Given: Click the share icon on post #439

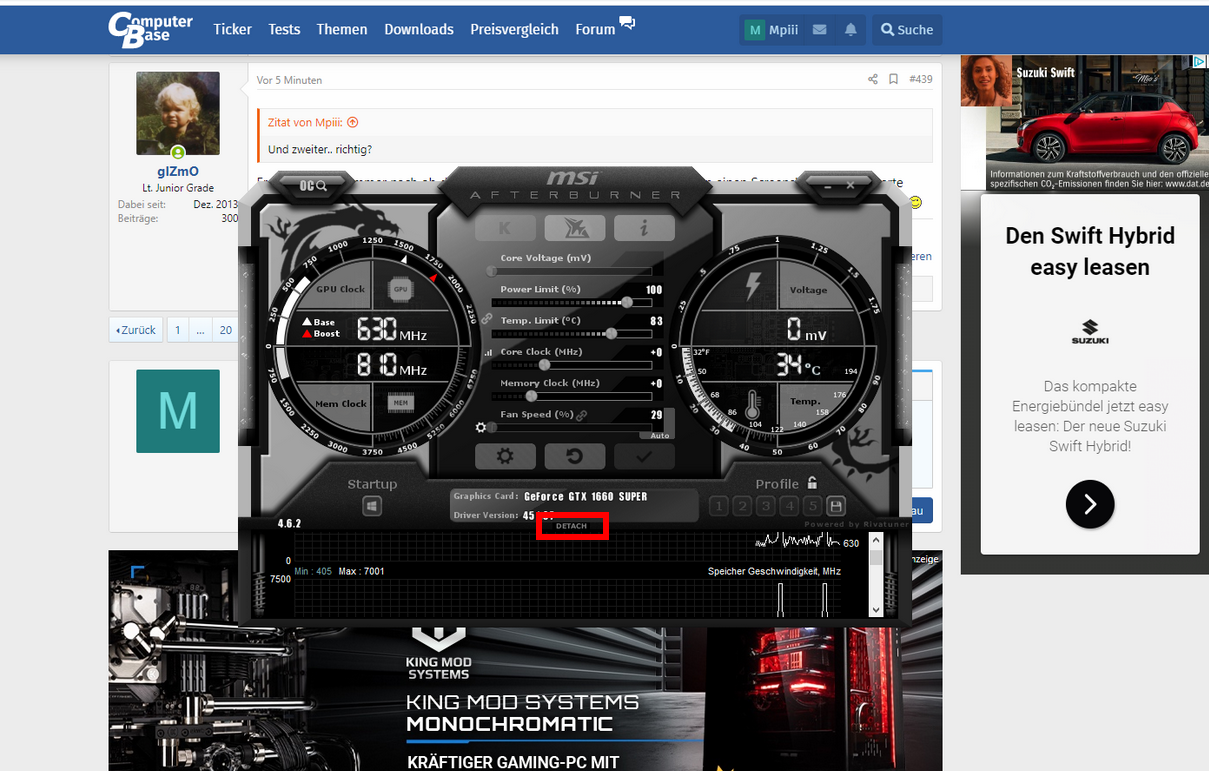Looking at the screenshot, I should [x=873, y=79].
